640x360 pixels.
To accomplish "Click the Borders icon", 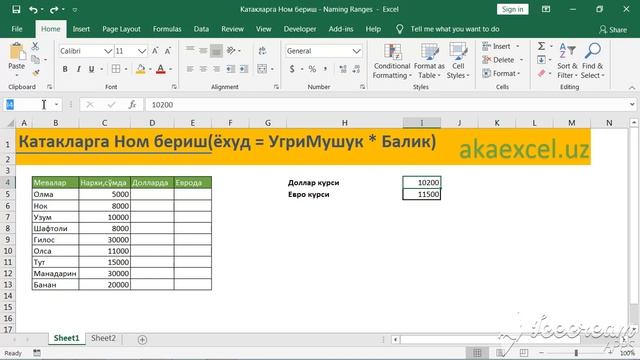I will (x=116, y=69).
